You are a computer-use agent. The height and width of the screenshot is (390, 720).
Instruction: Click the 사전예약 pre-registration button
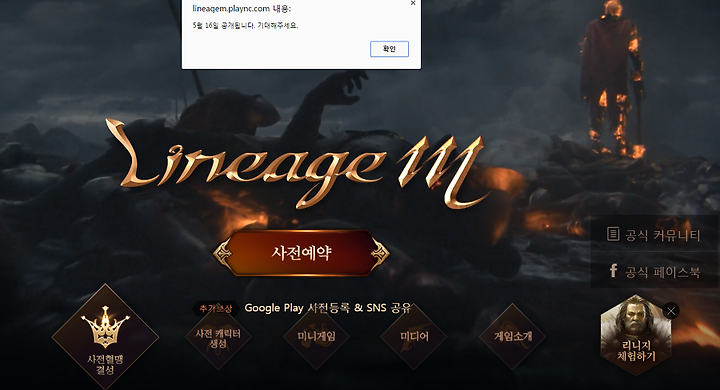[x=301, y=253]
